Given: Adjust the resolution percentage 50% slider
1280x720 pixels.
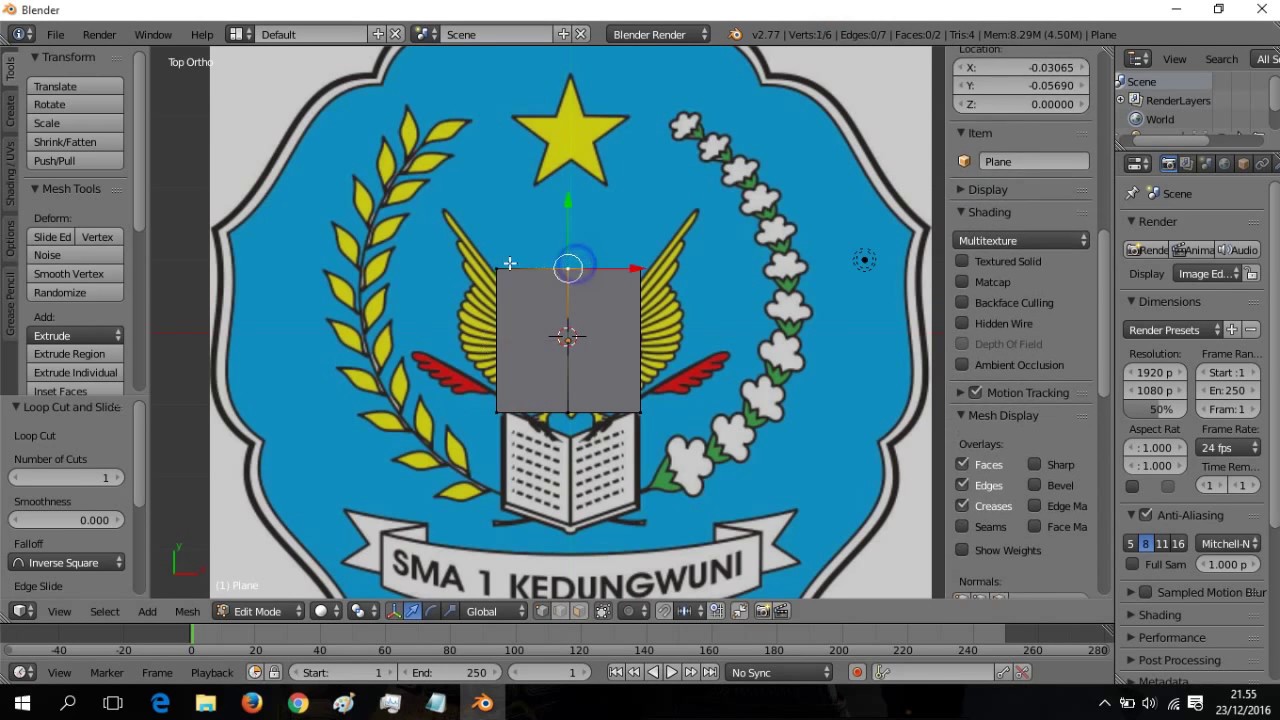Looking at the screenshot, I should click(x=1155, y=409).
